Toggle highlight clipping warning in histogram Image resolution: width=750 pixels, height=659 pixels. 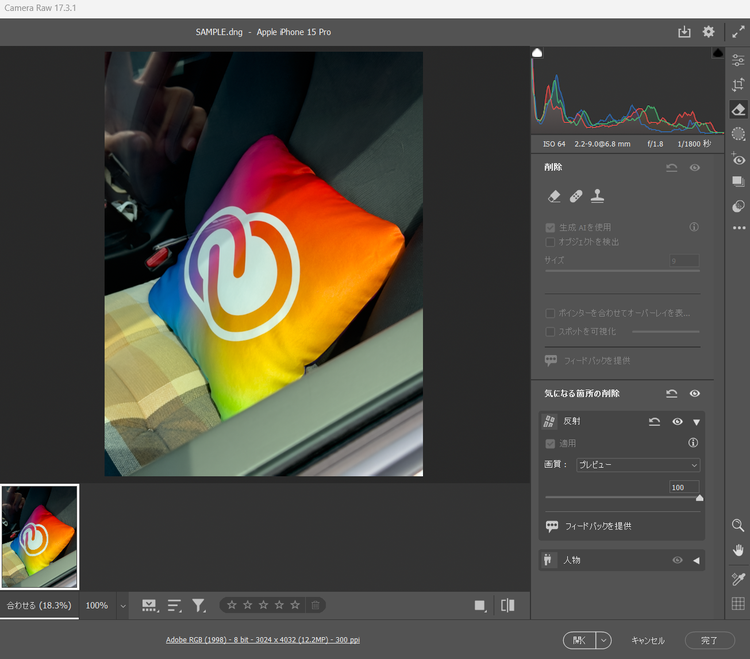(717, 53)
